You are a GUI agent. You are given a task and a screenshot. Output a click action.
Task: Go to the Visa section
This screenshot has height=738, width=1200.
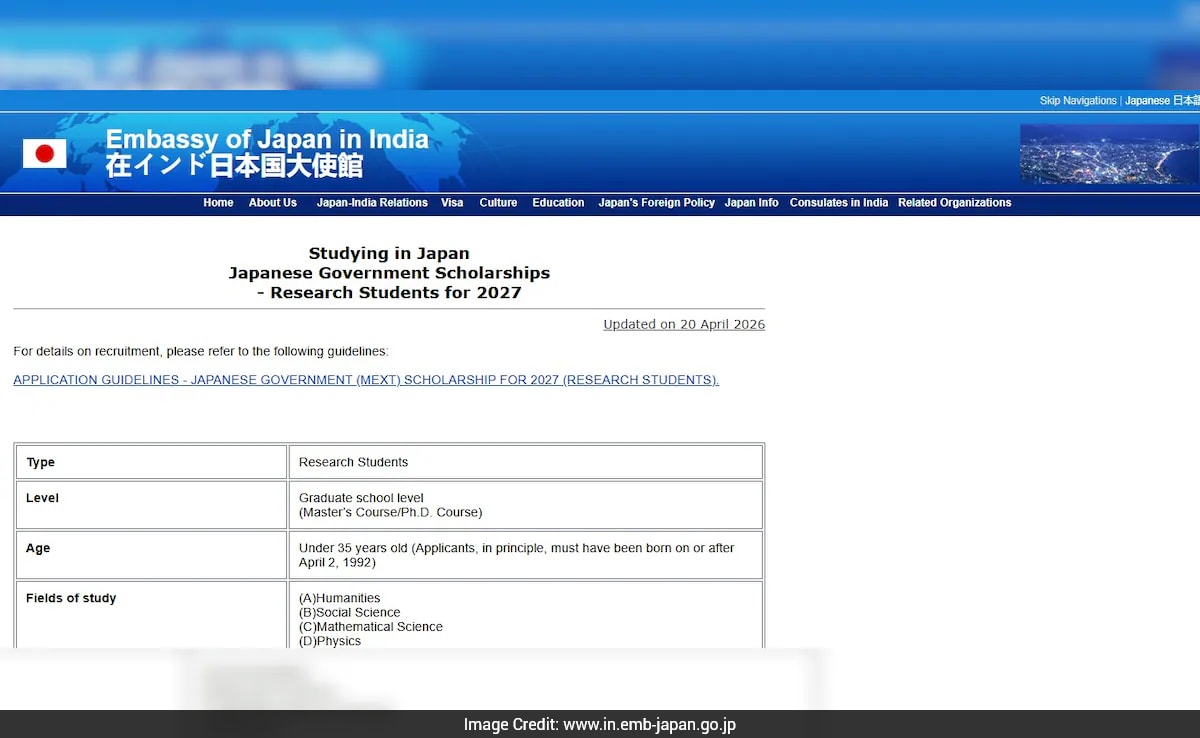pyautogui.click(x=452, y=203)
